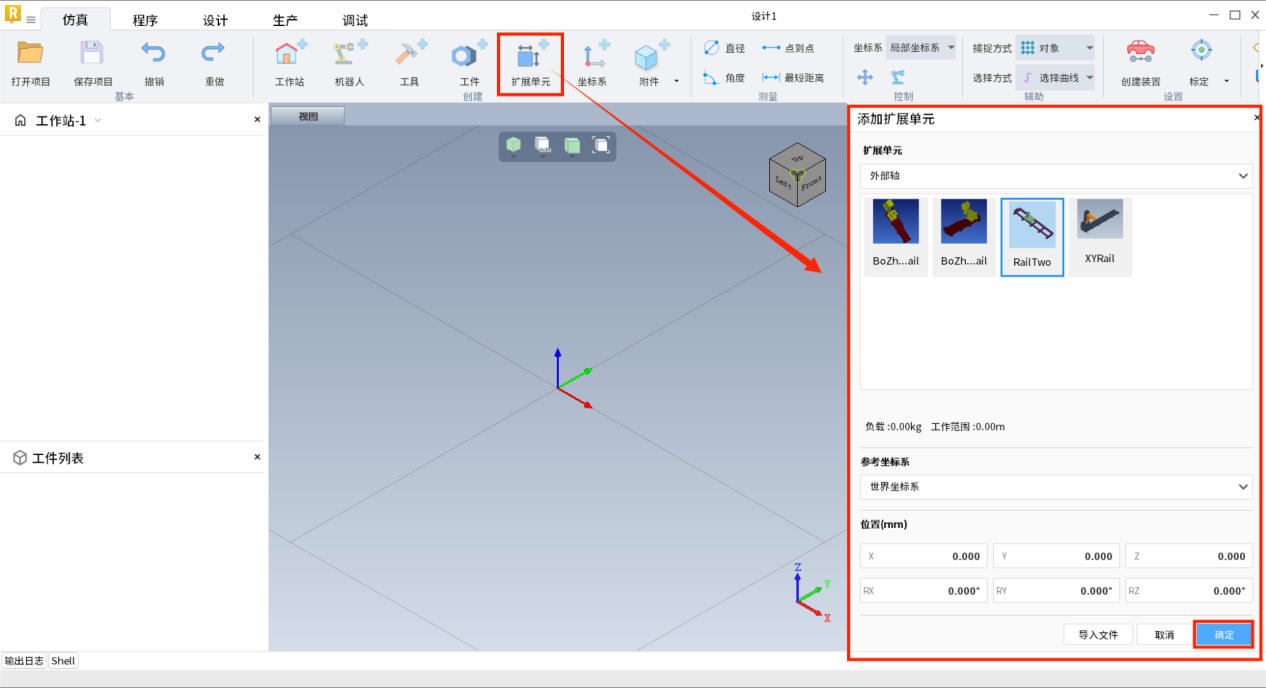Click the X position input field
This screenshot has height=688, width=1266.
(923, 557)
